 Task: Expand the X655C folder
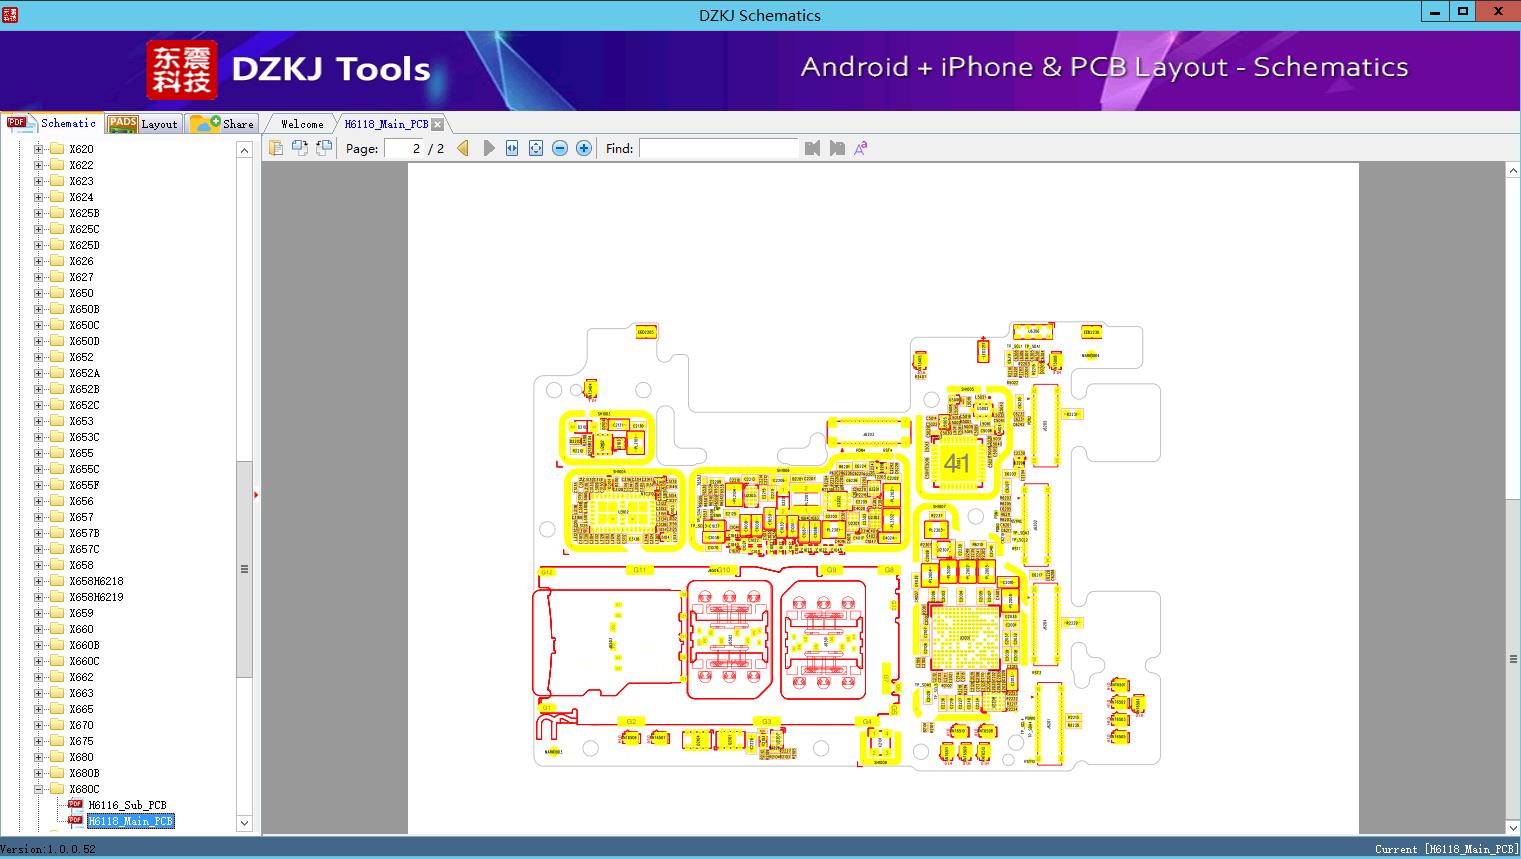[x=38, y=469]
